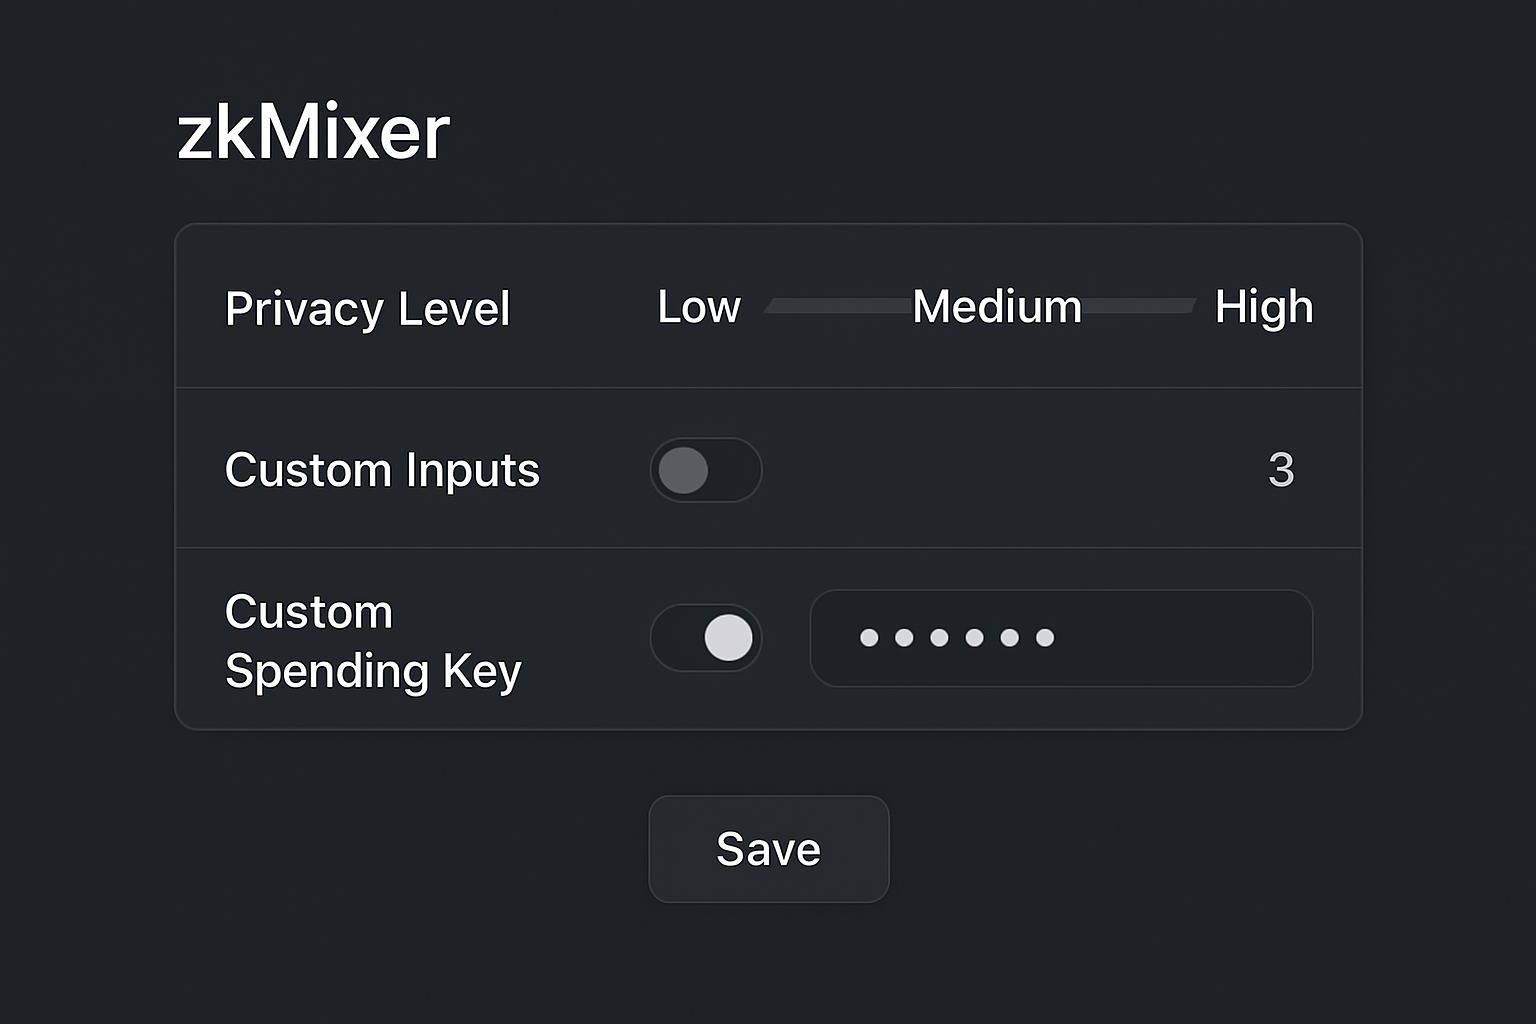
Task: Click the Save button
Action: pos(768,848)
